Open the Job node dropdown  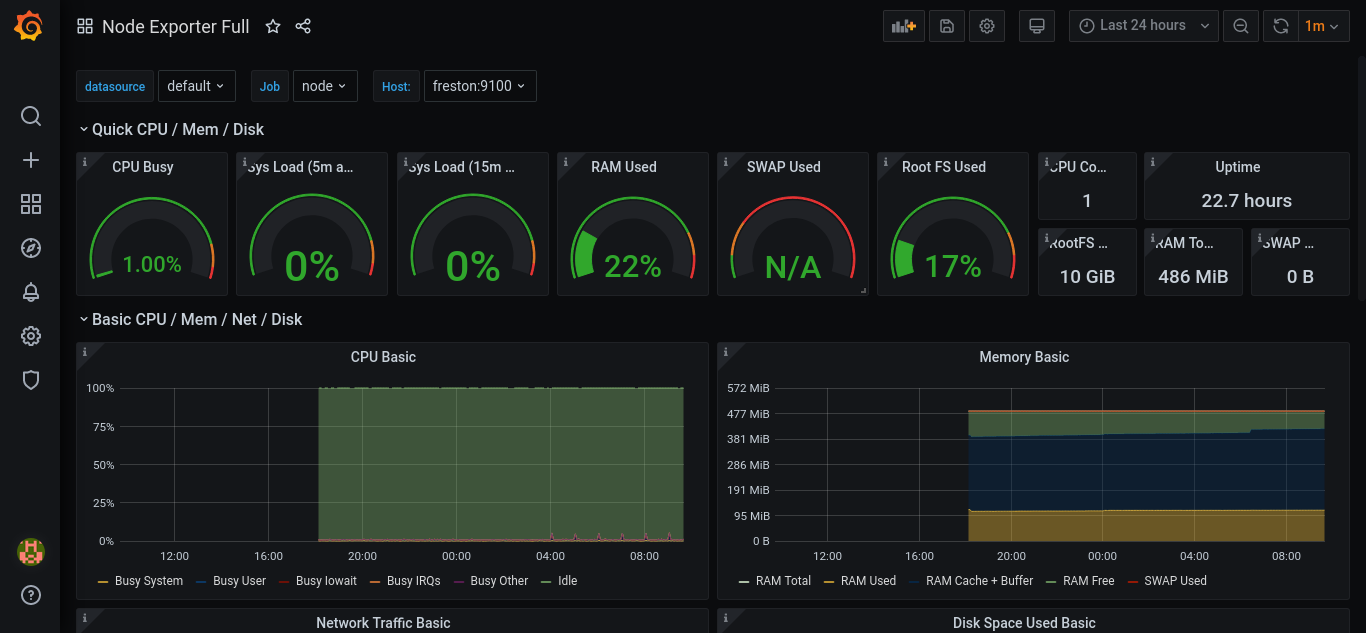325,86
